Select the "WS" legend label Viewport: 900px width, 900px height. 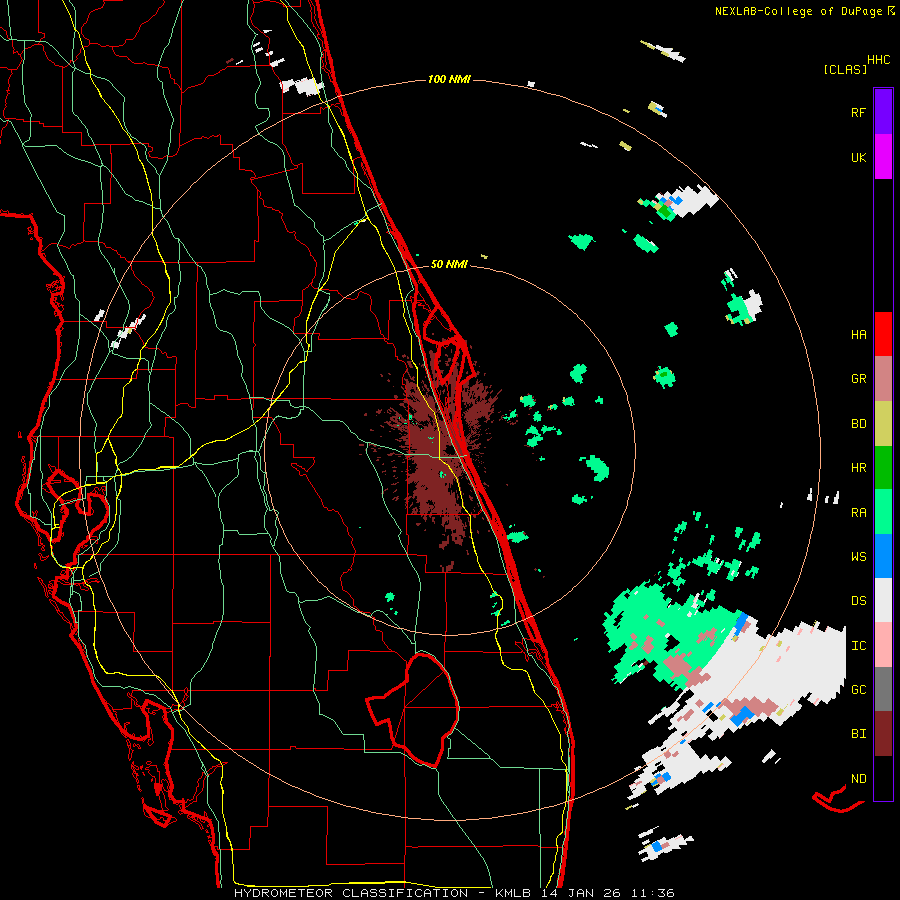coord(858,556)
